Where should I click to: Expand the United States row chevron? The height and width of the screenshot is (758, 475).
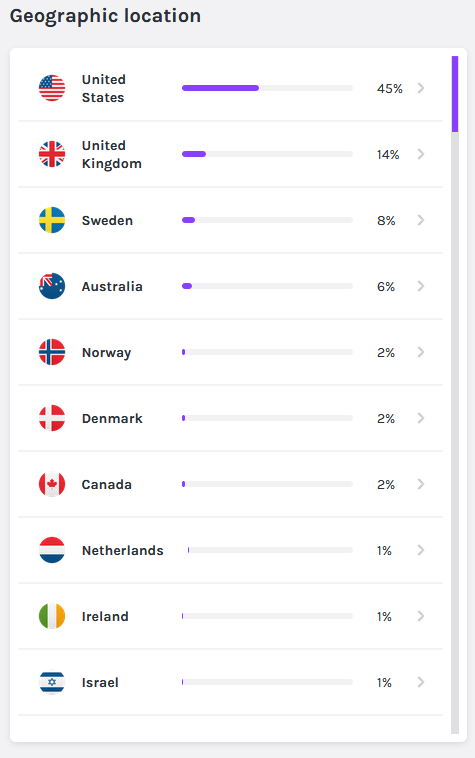421,88
